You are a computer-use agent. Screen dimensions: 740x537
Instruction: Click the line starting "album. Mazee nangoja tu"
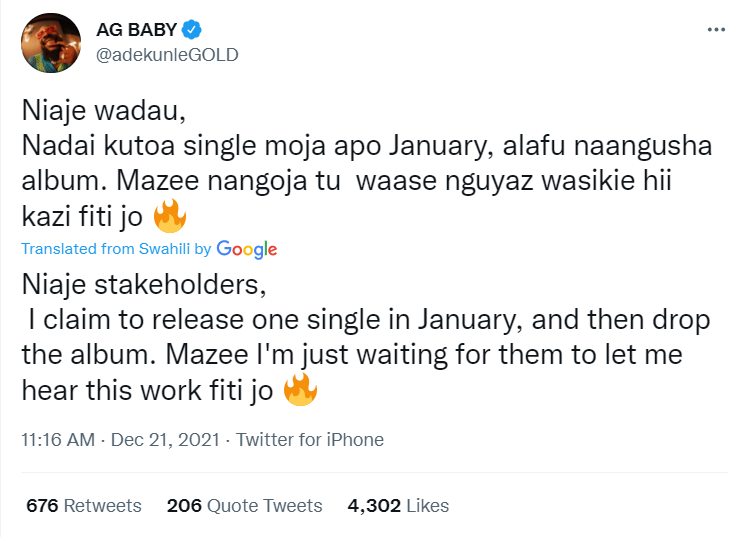pos(366,181)
